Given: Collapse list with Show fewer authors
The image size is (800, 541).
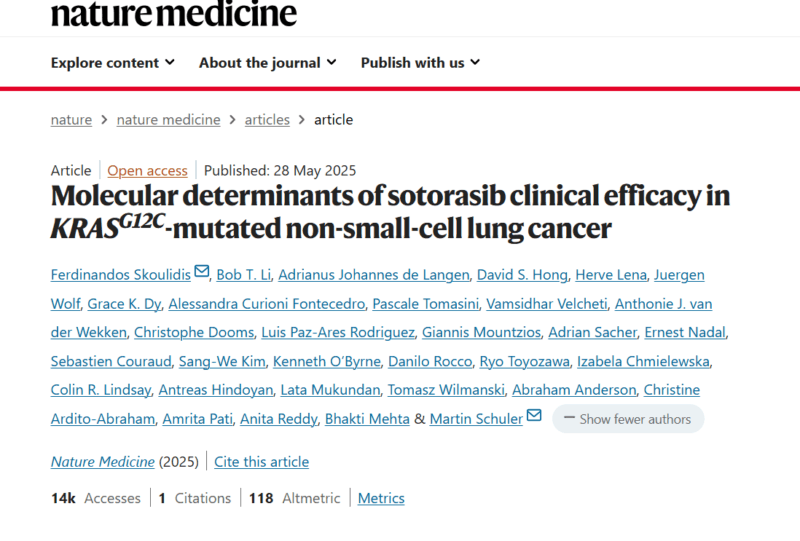Looking at the screenshot, I should [x=628, y=419].
